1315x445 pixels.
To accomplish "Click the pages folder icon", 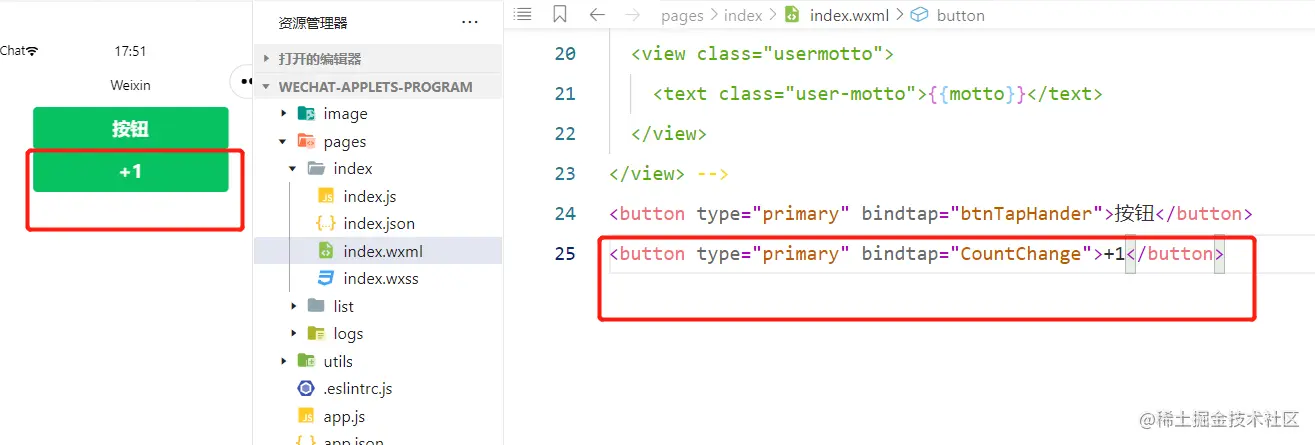I will tap(306, 142).
